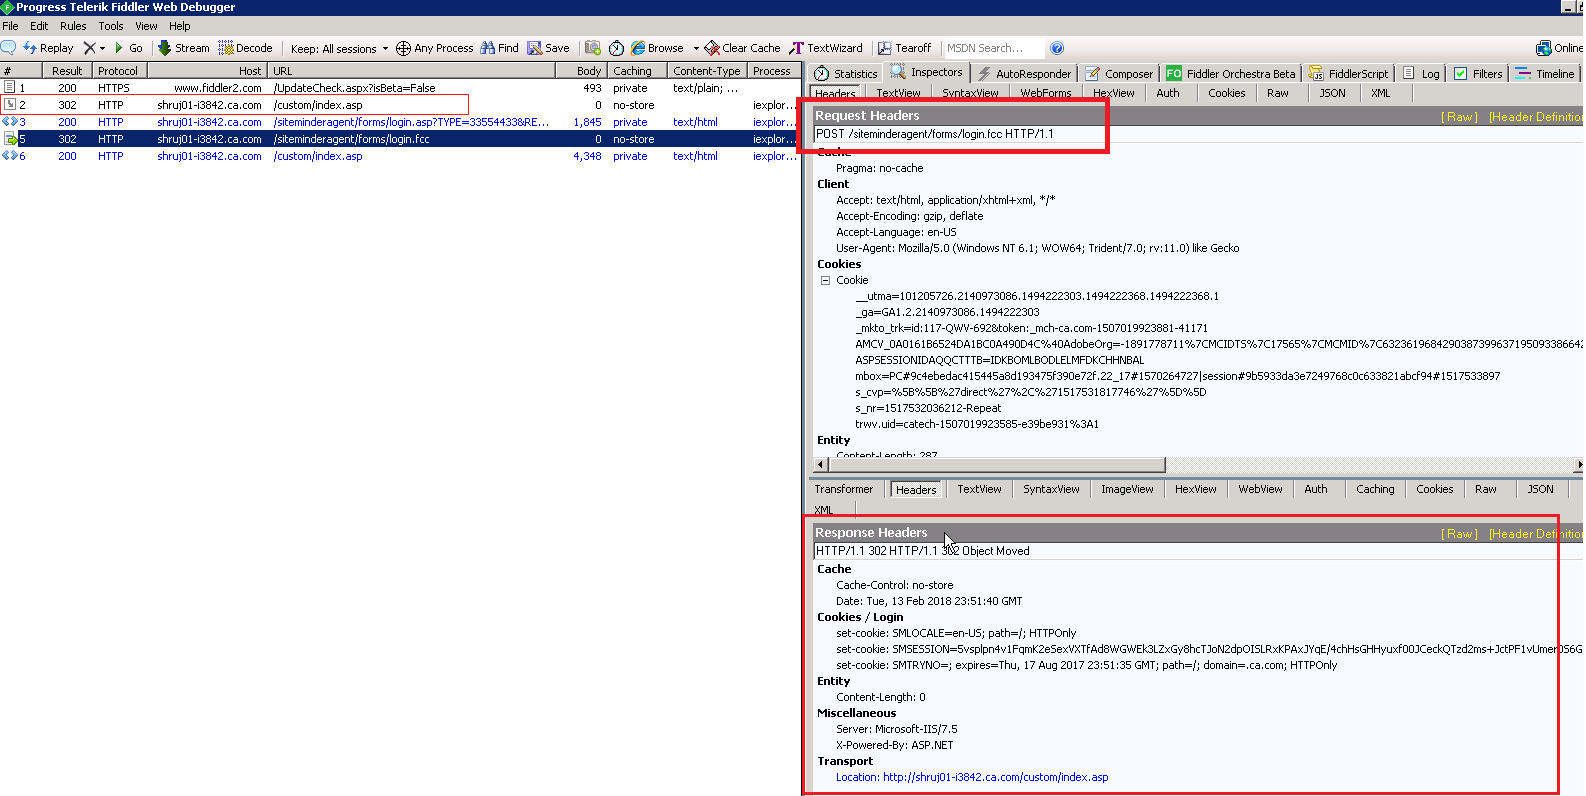Viewport: 1586px width, 796px height.
Task: Switch to the Statistics tab
Action: pos(846,74)
